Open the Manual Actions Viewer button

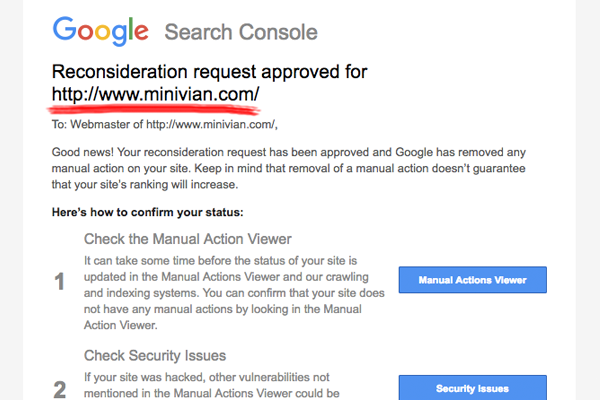coord(473,280)
